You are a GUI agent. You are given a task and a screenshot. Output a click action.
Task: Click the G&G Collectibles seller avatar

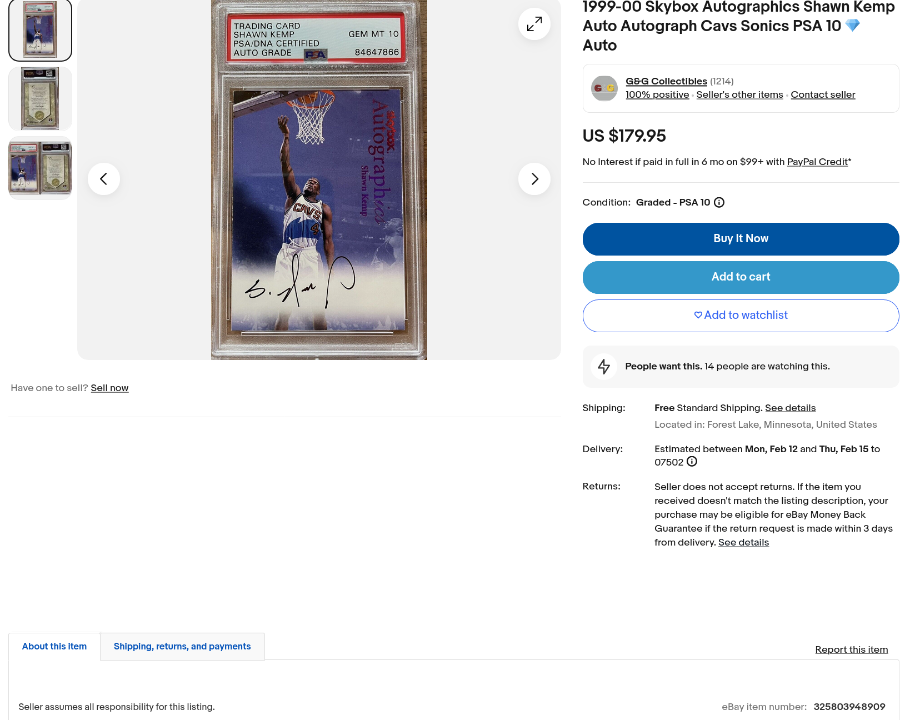[604, 88]
